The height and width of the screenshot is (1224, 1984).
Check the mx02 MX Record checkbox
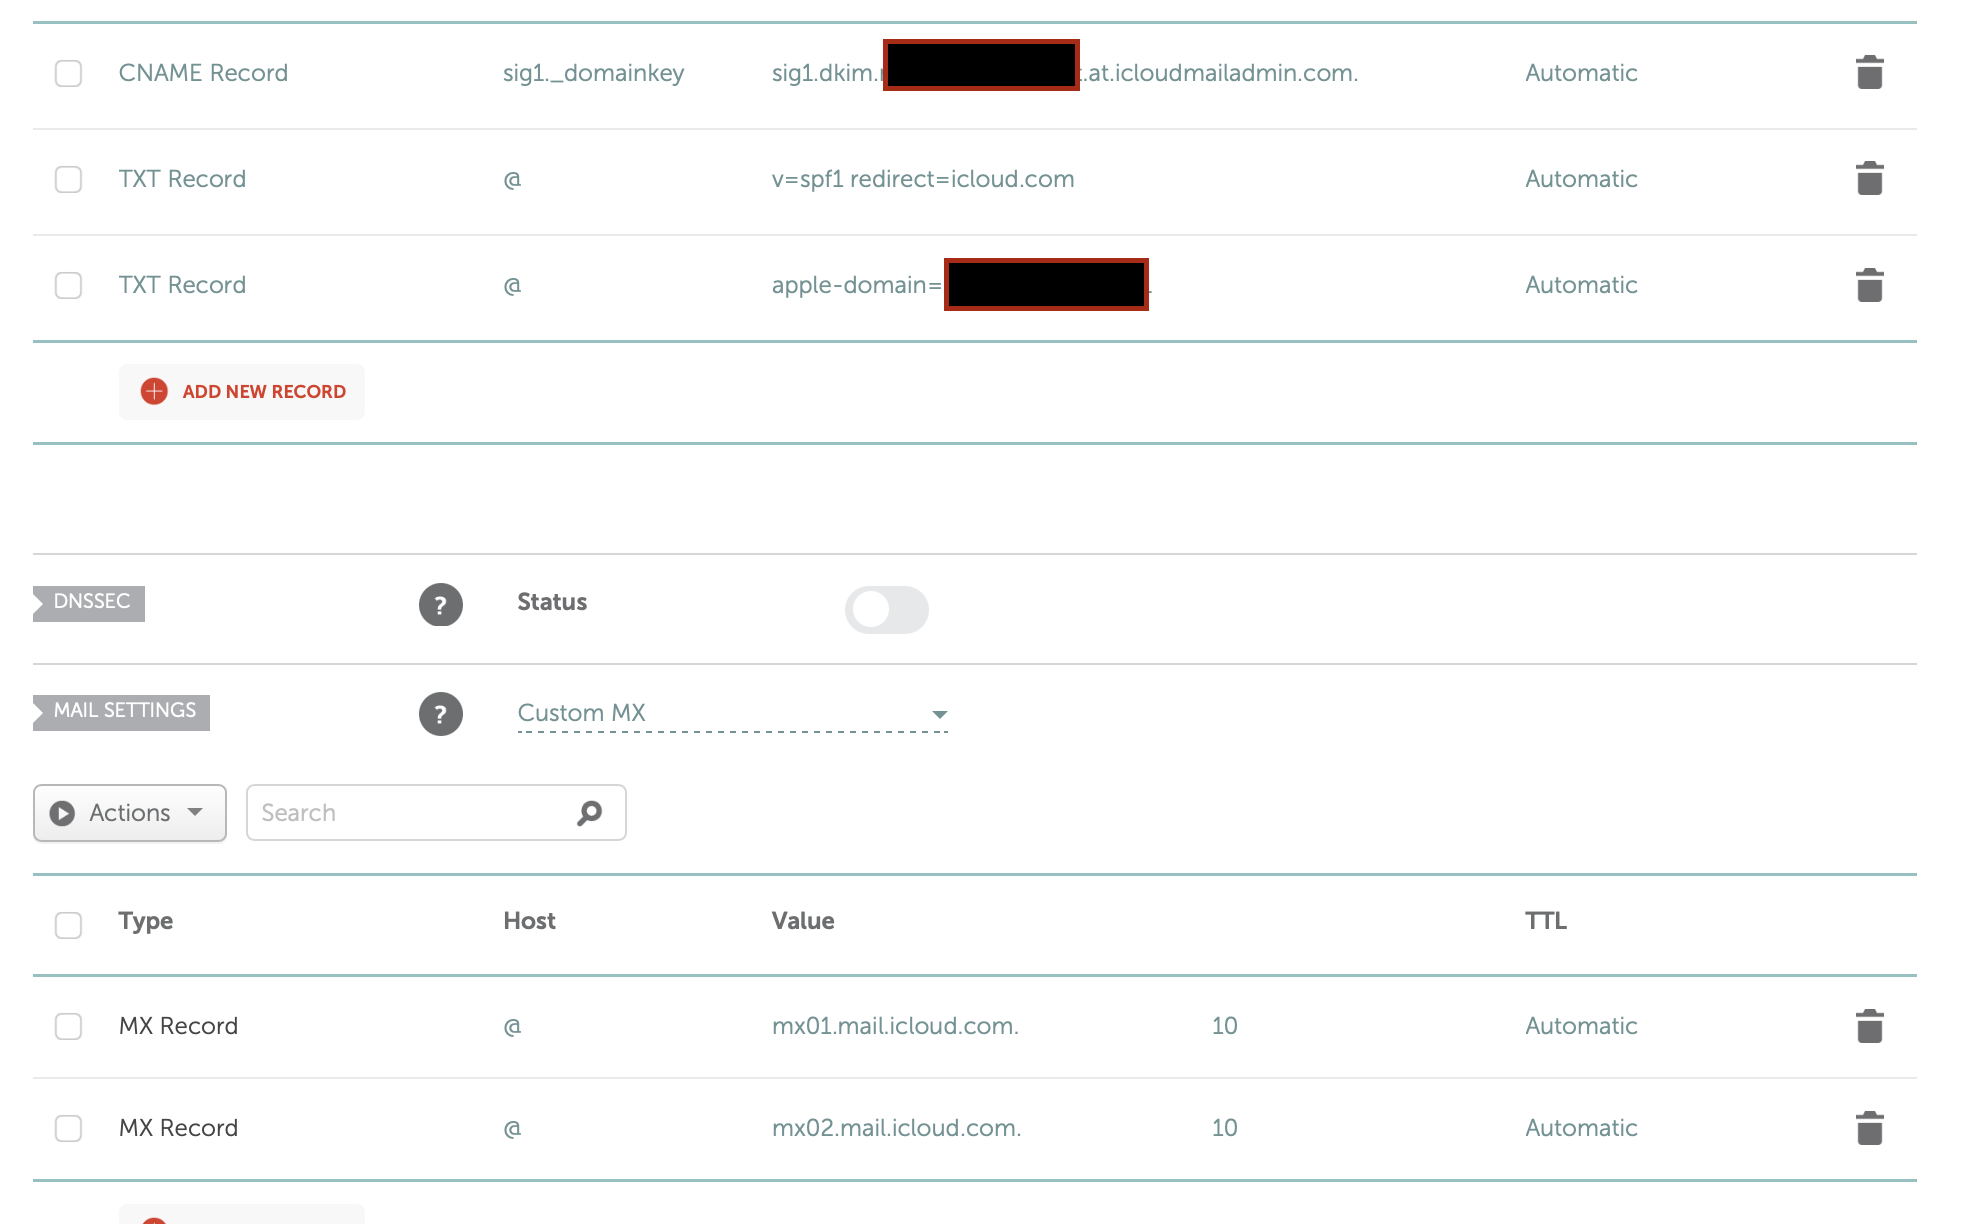68,1128
